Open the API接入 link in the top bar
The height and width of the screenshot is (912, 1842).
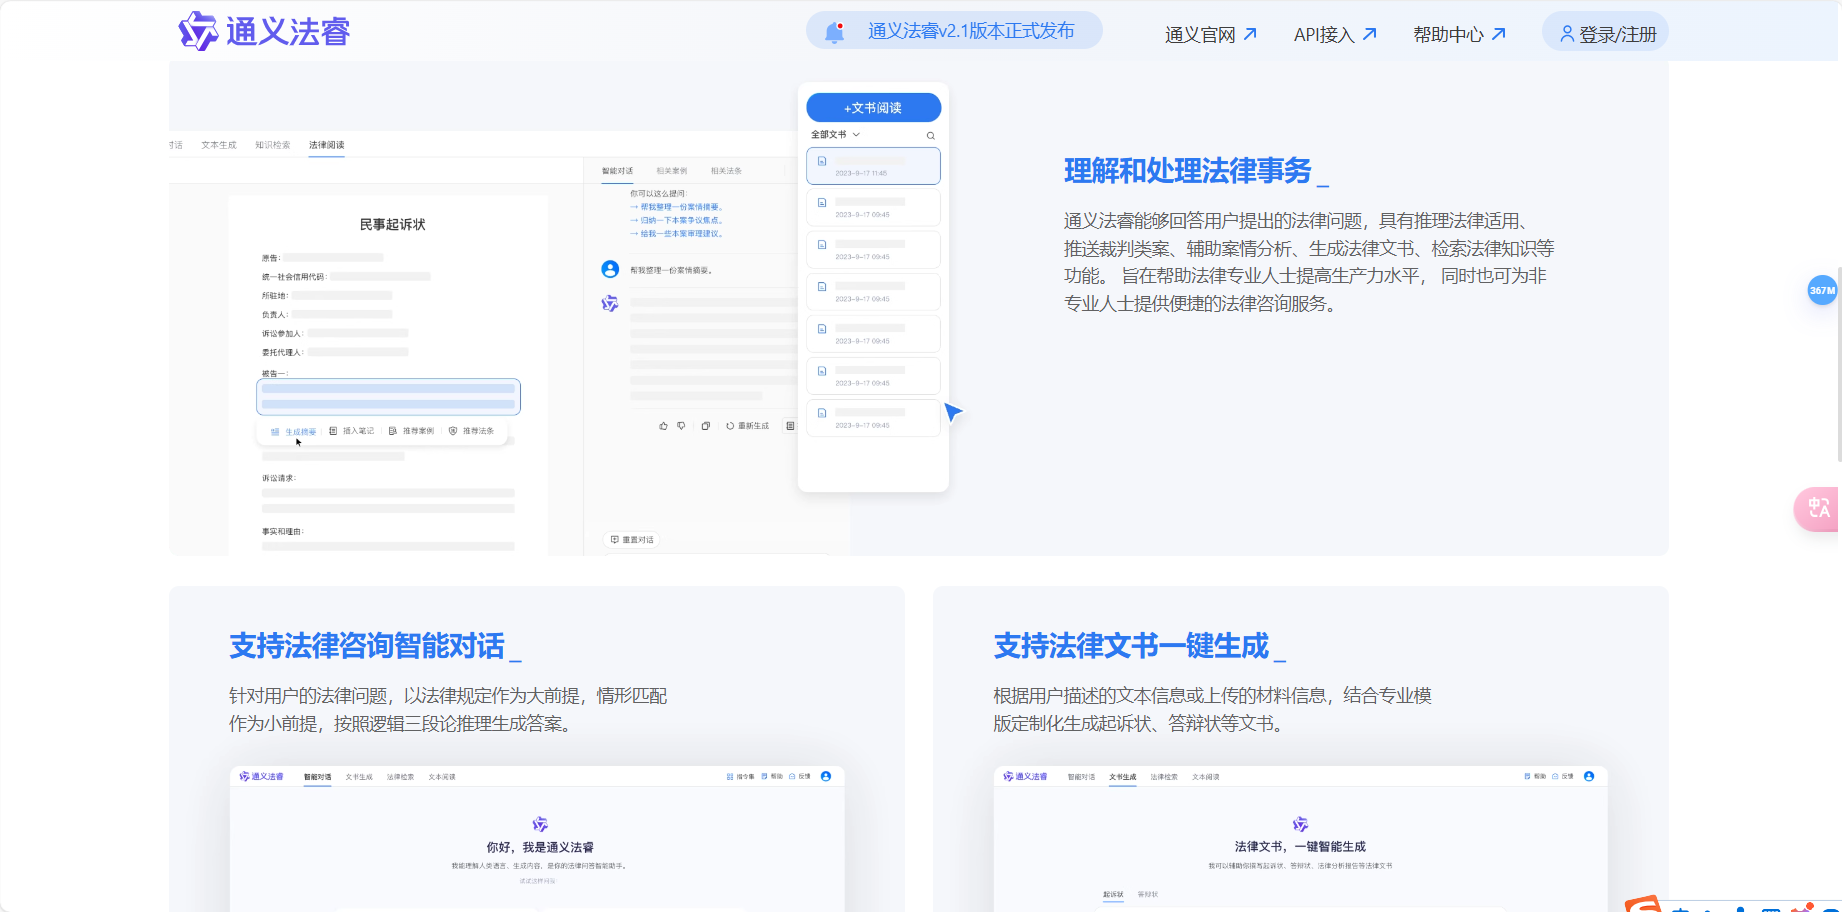(1325, 34)
